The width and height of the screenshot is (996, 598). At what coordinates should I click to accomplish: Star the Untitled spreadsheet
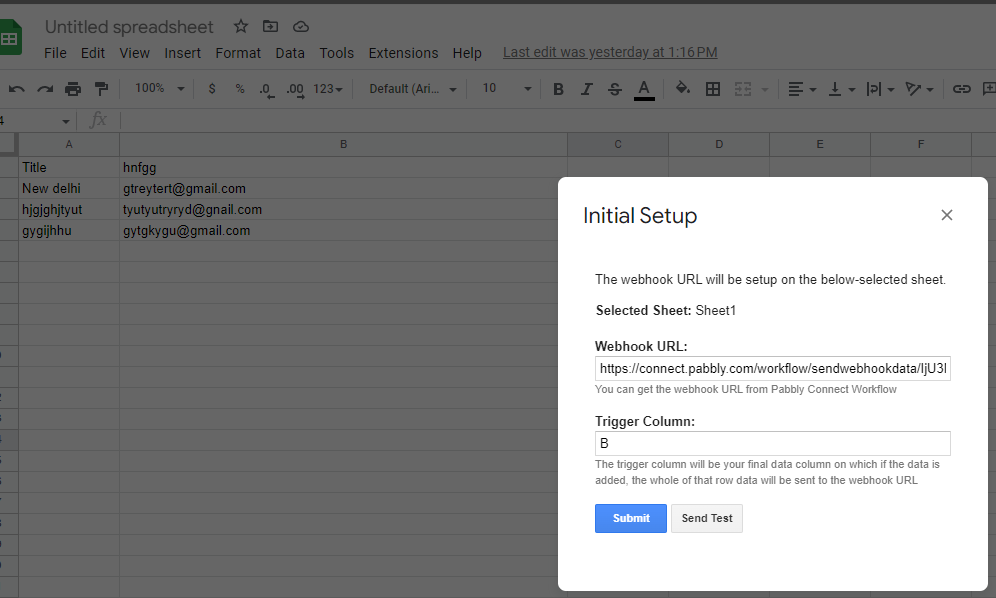click(241, 27)
